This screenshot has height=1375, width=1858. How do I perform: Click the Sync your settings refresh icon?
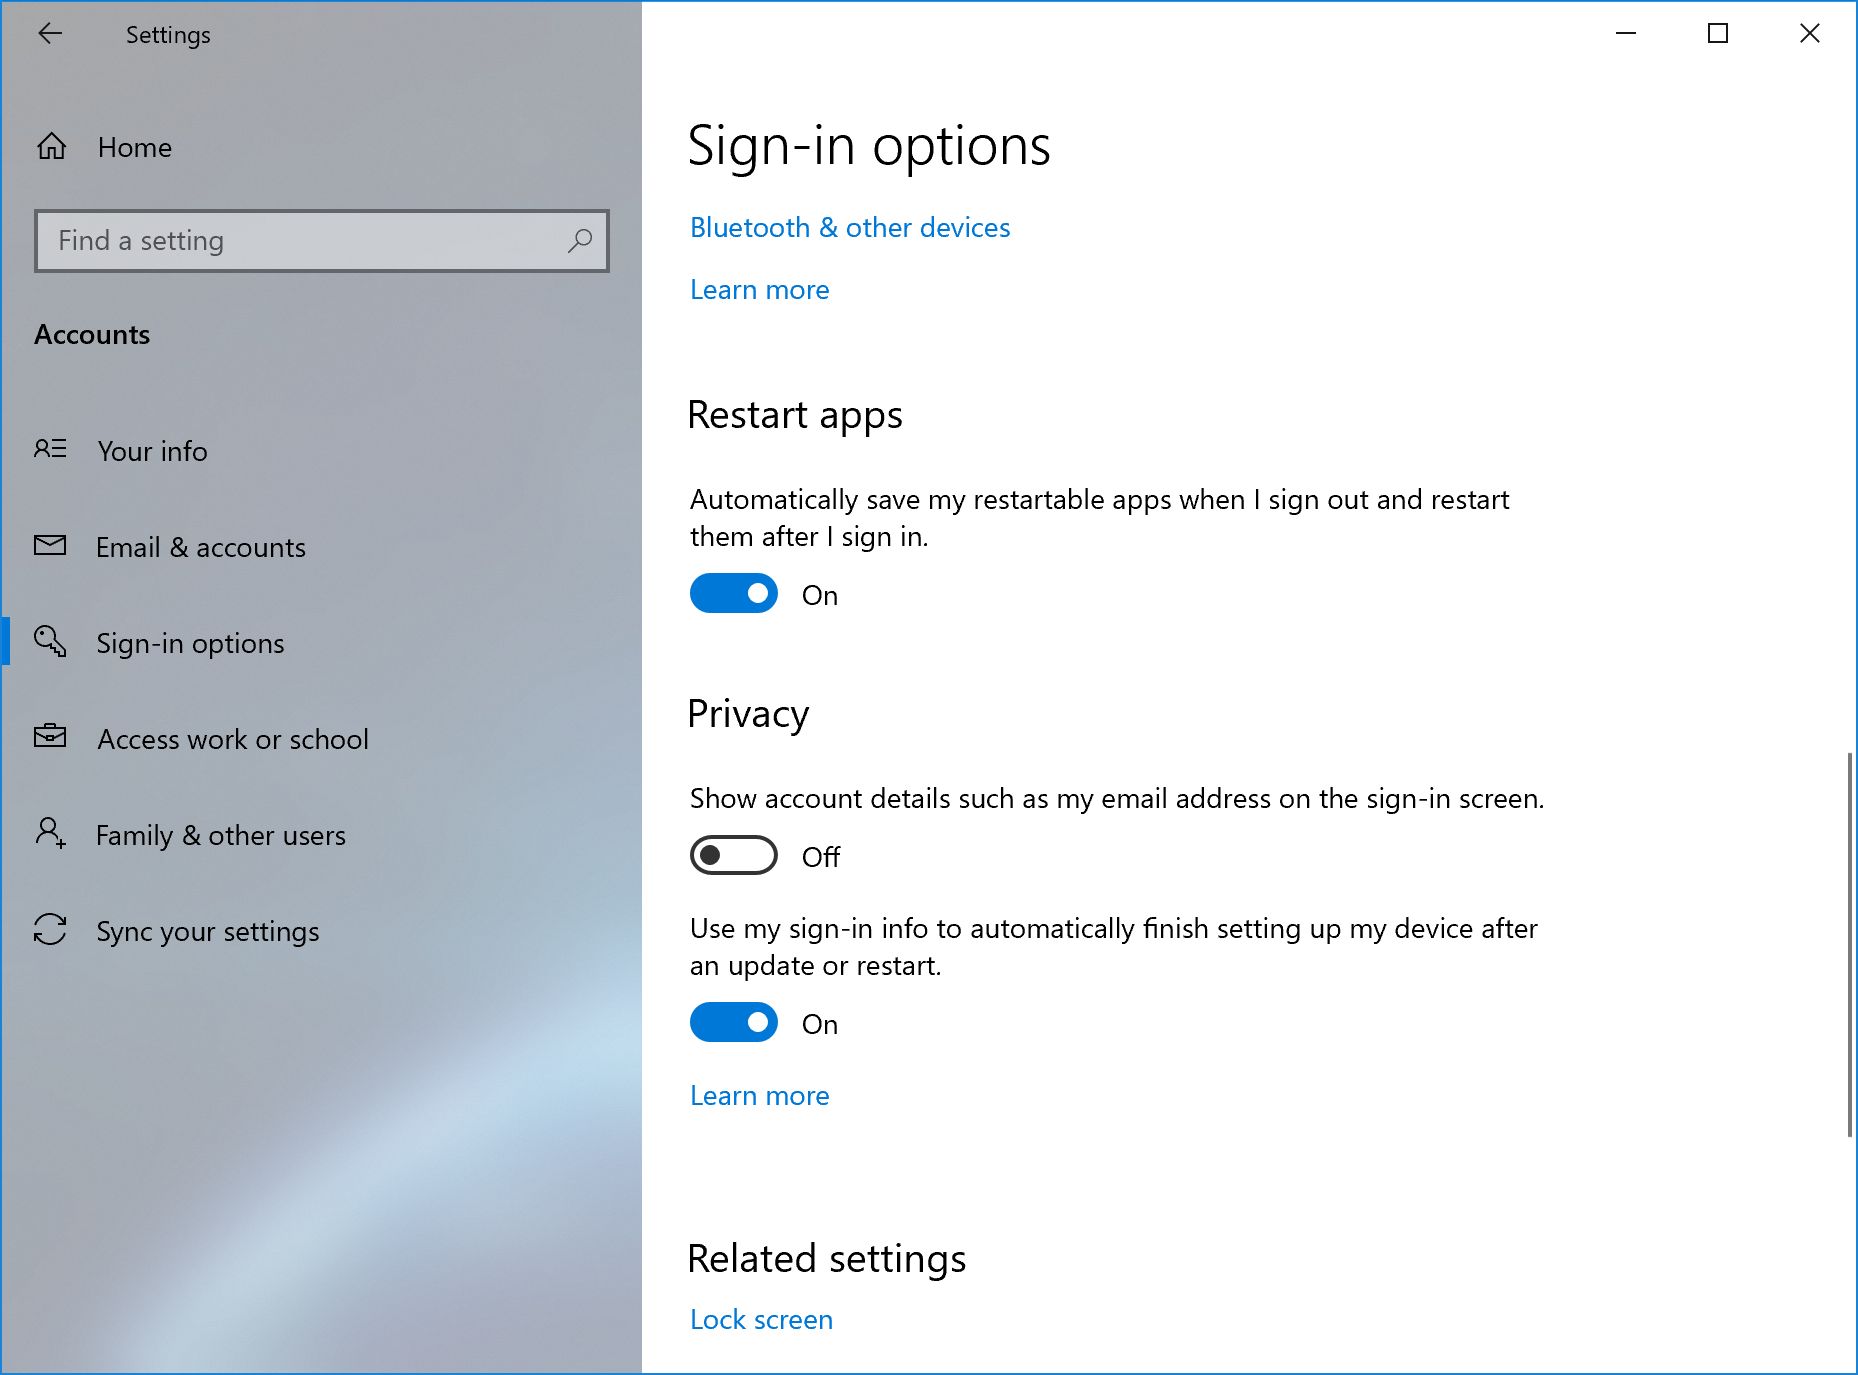click(51, 931)
